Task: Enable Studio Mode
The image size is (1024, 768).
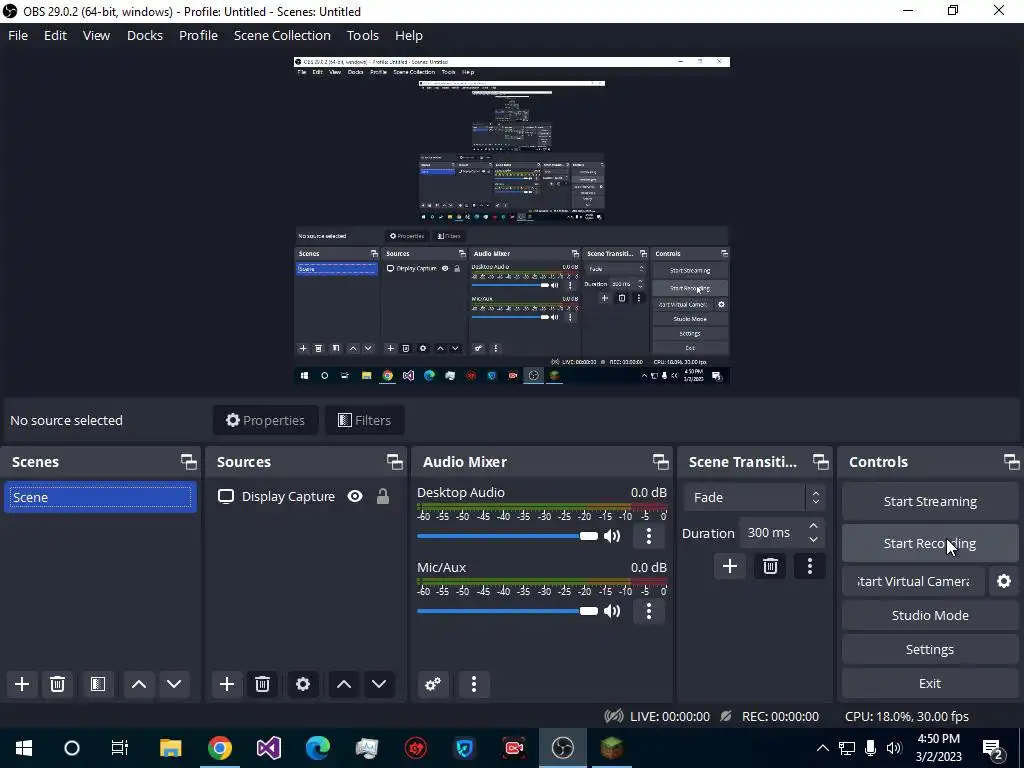Action: point(930,615)
